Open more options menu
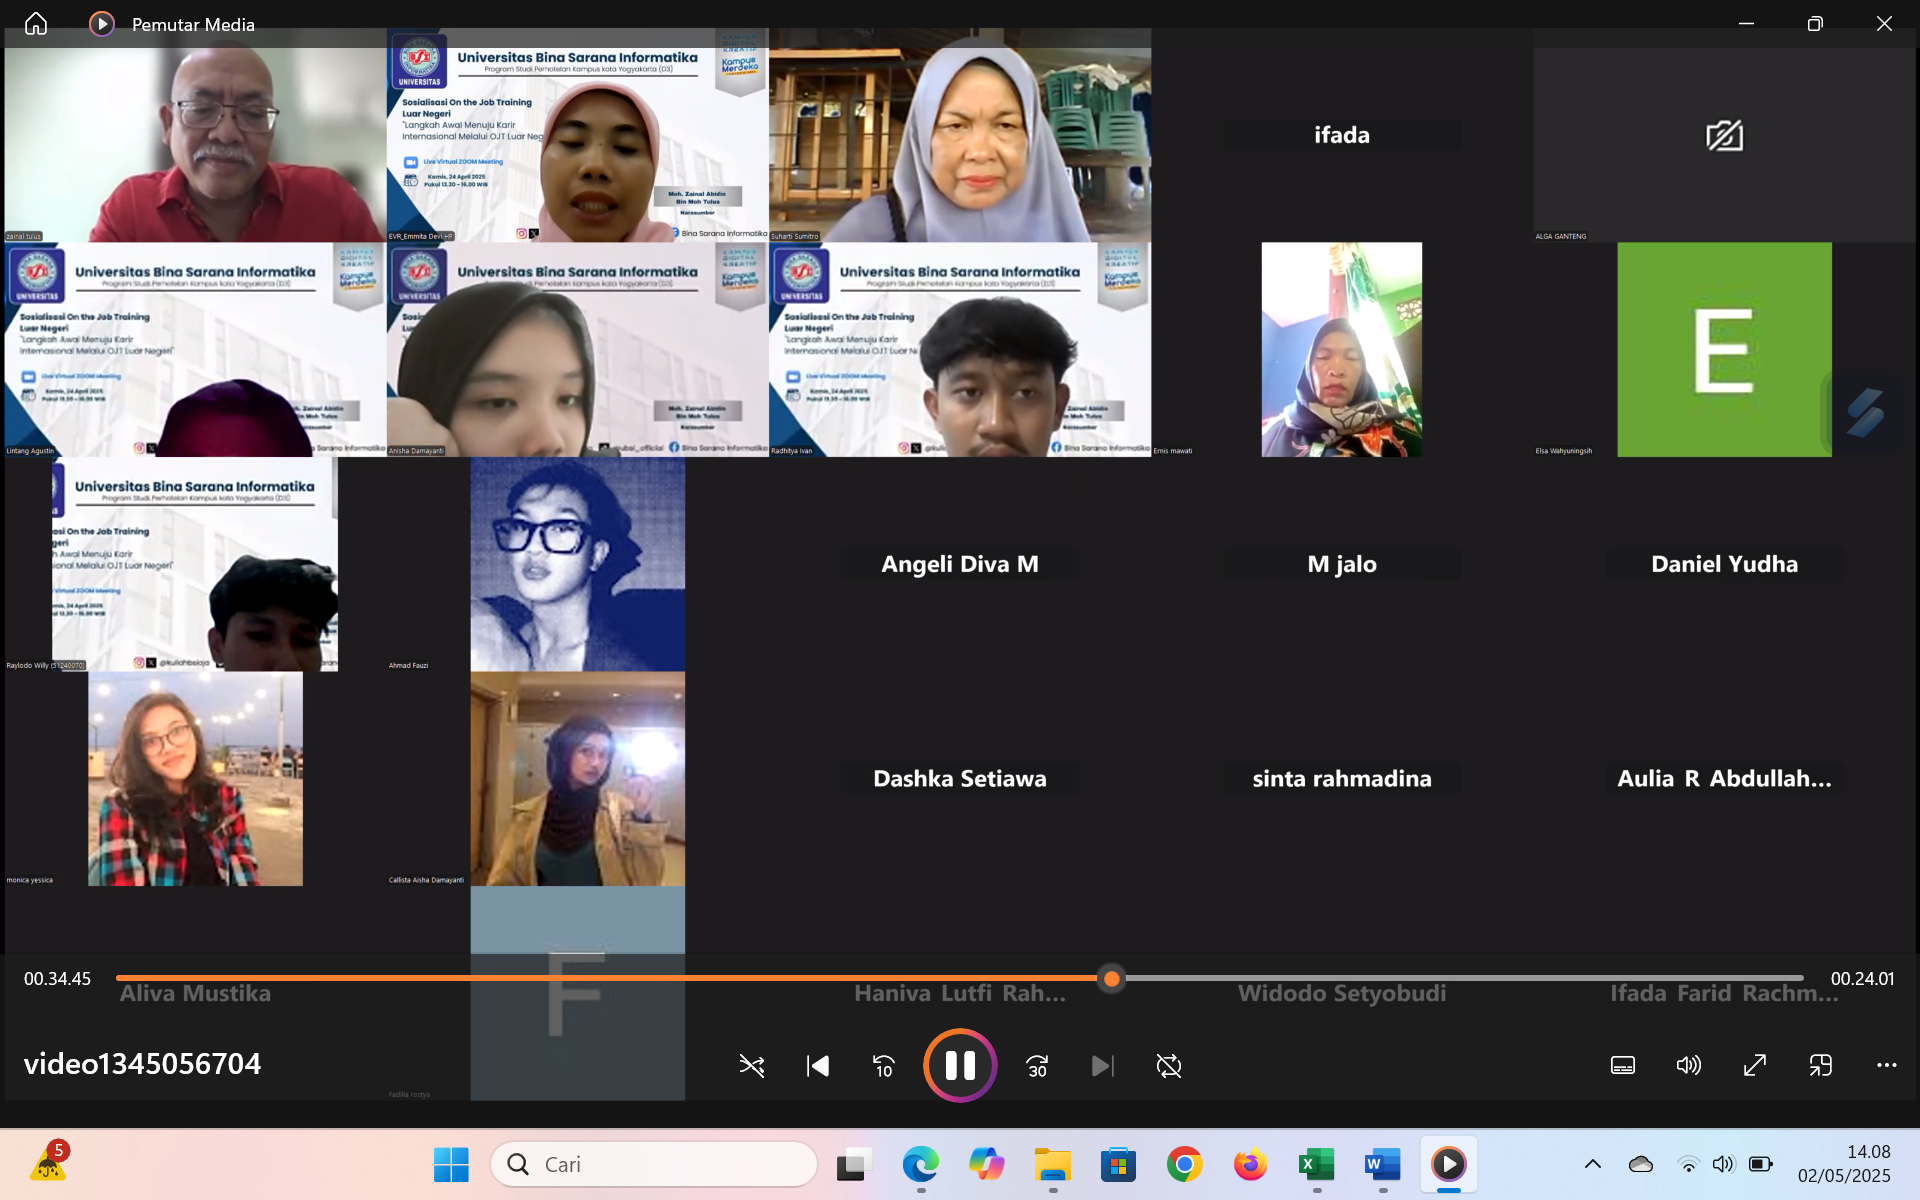The height and width of the screenshot is (1200, 1920). tap(1886, 1066)
